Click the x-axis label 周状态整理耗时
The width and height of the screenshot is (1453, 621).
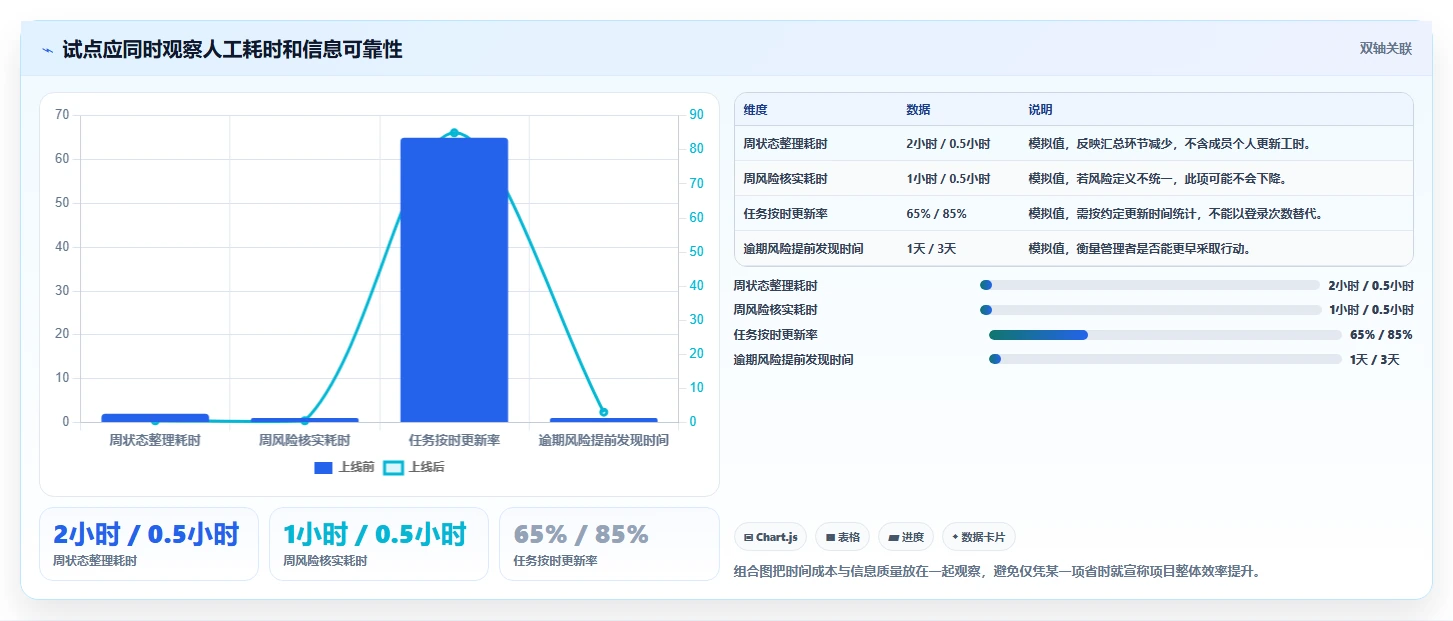(x=155, y=440)
